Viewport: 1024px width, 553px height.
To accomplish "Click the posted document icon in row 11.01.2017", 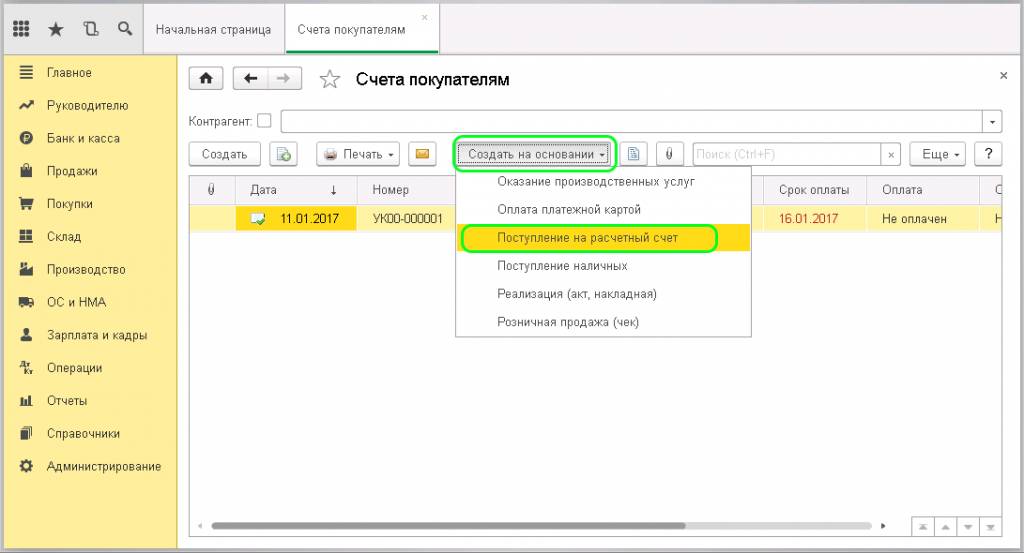I will (258, 219).
